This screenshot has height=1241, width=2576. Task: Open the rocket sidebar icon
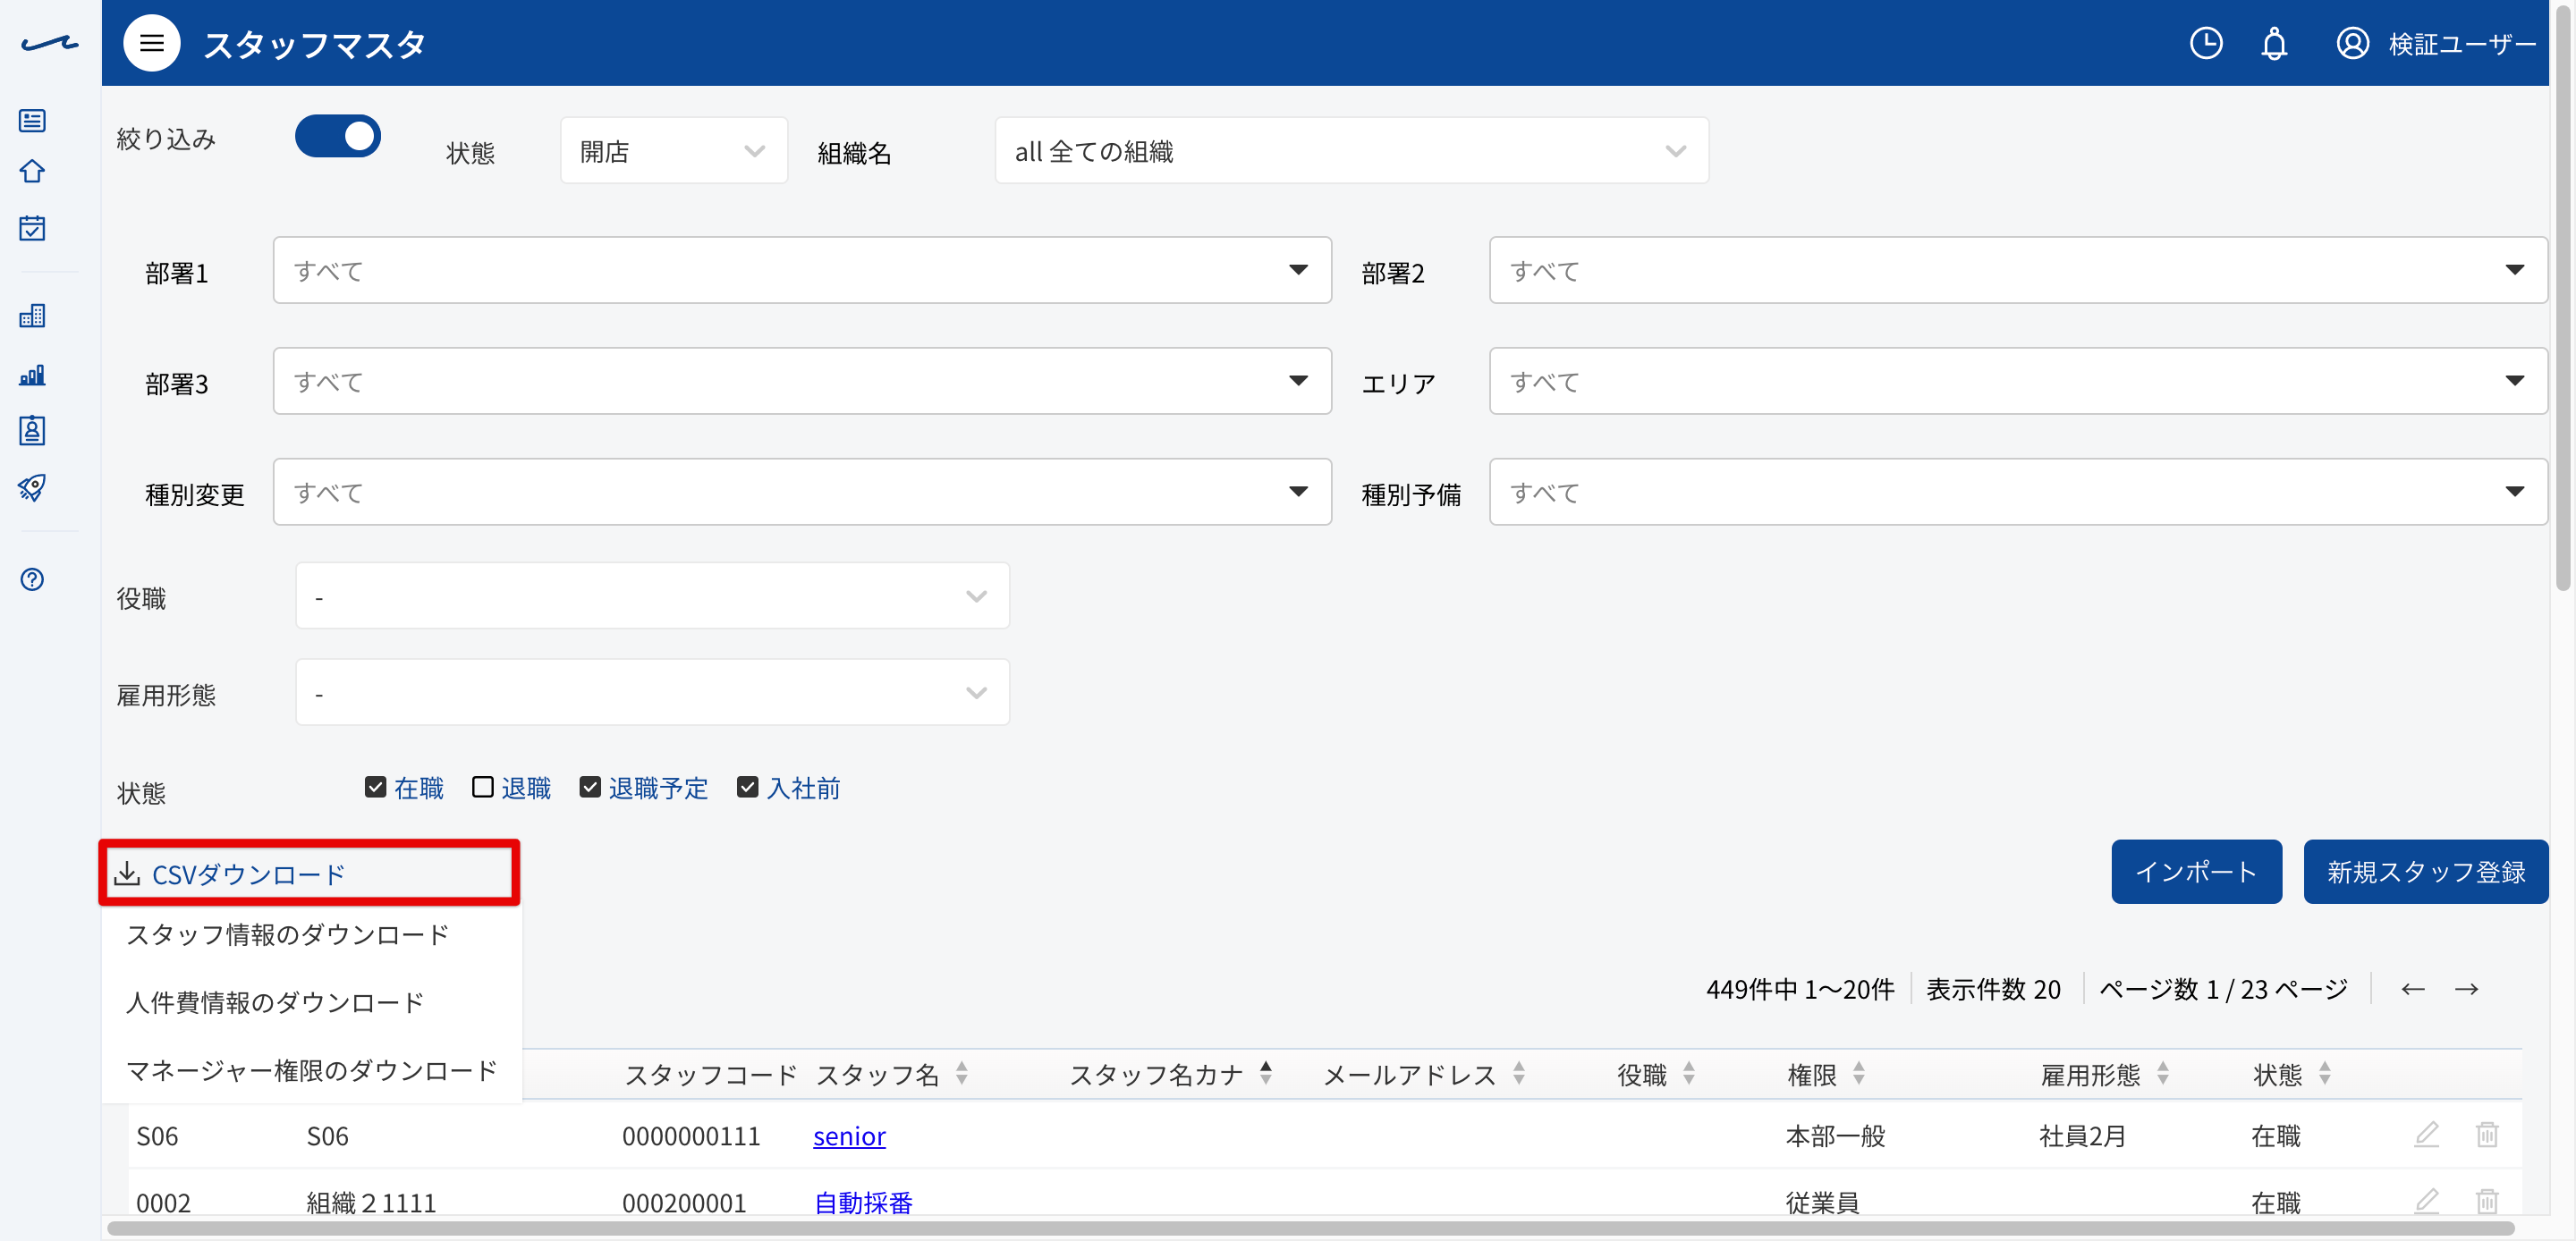(x=32, y=487)
